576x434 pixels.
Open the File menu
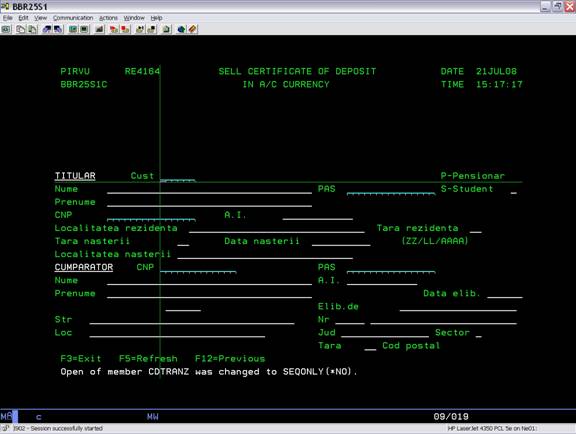click(x=7, y=18)
